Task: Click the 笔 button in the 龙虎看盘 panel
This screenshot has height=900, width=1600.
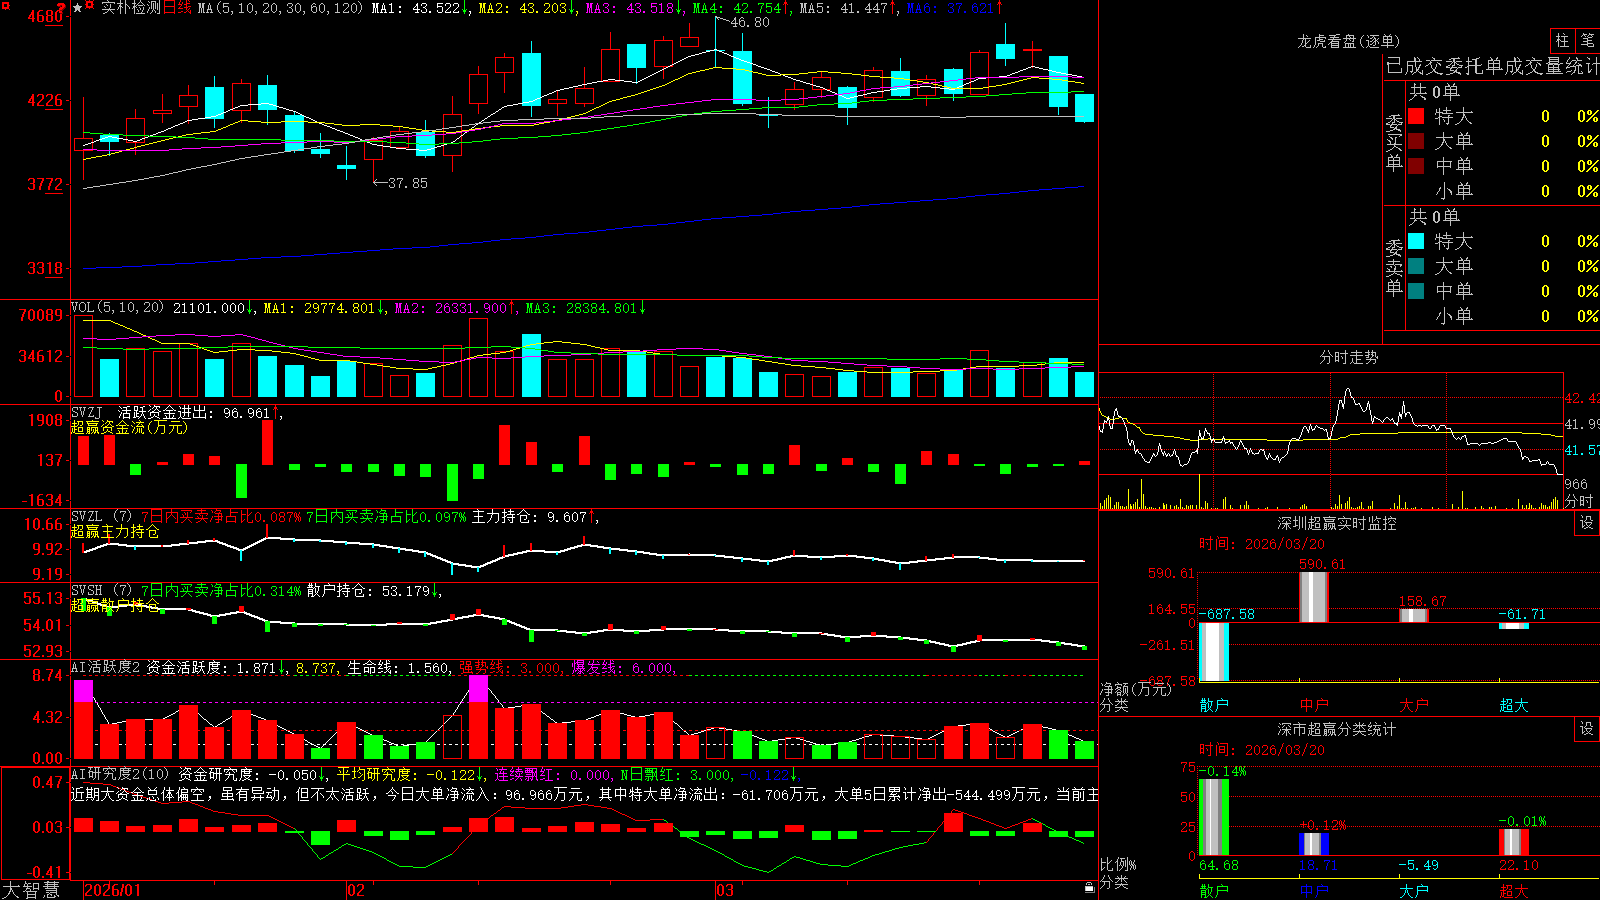Action: click(x=1587, y=40)
